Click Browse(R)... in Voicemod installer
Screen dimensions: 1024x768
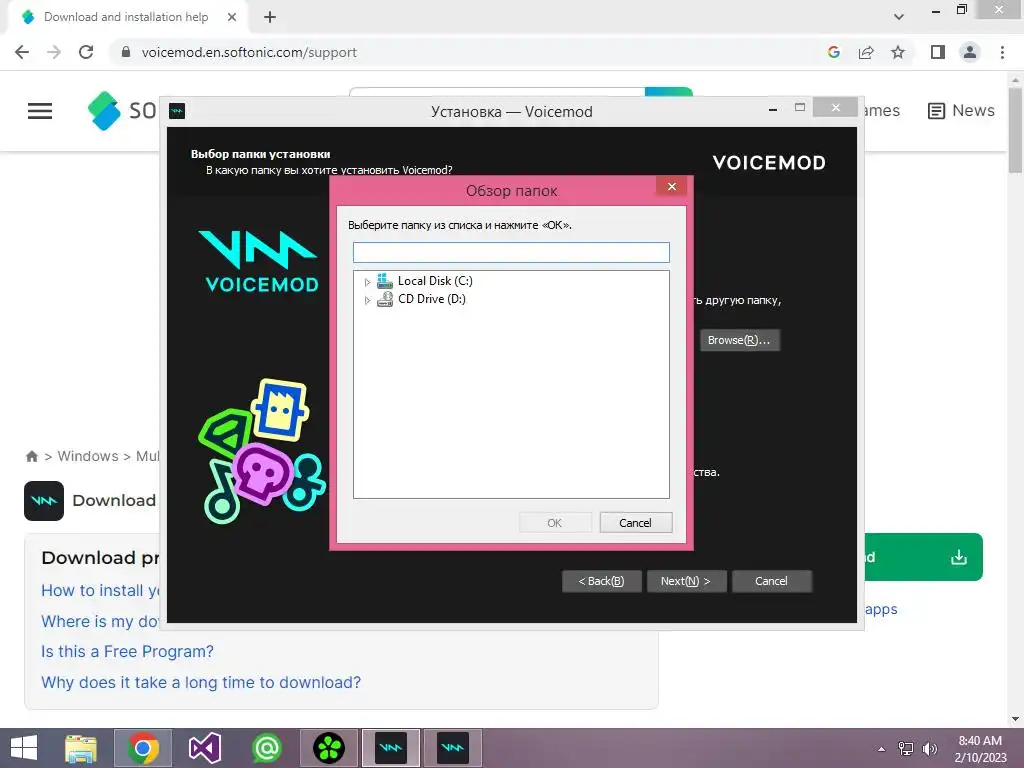click(x=739, y=340)
